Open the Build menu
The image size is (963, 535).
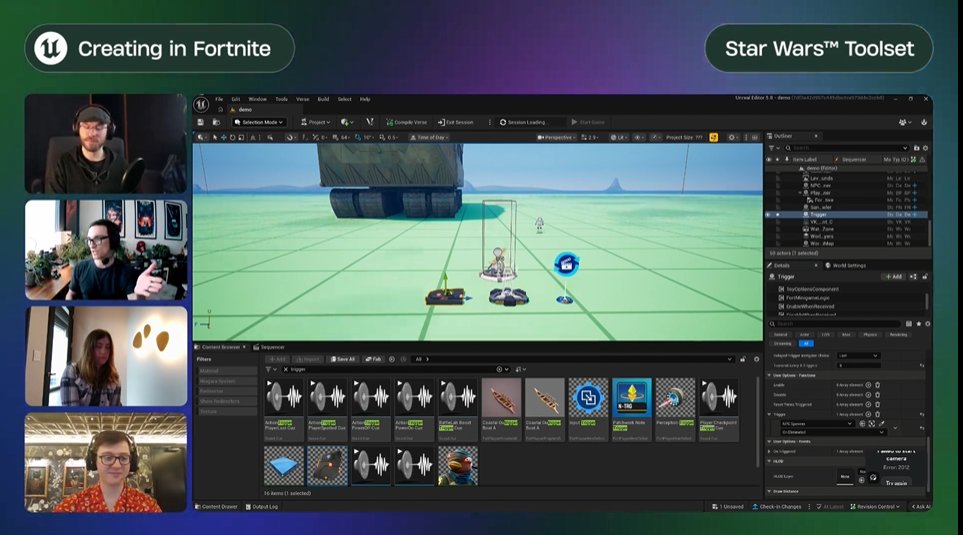coord(324,99)
